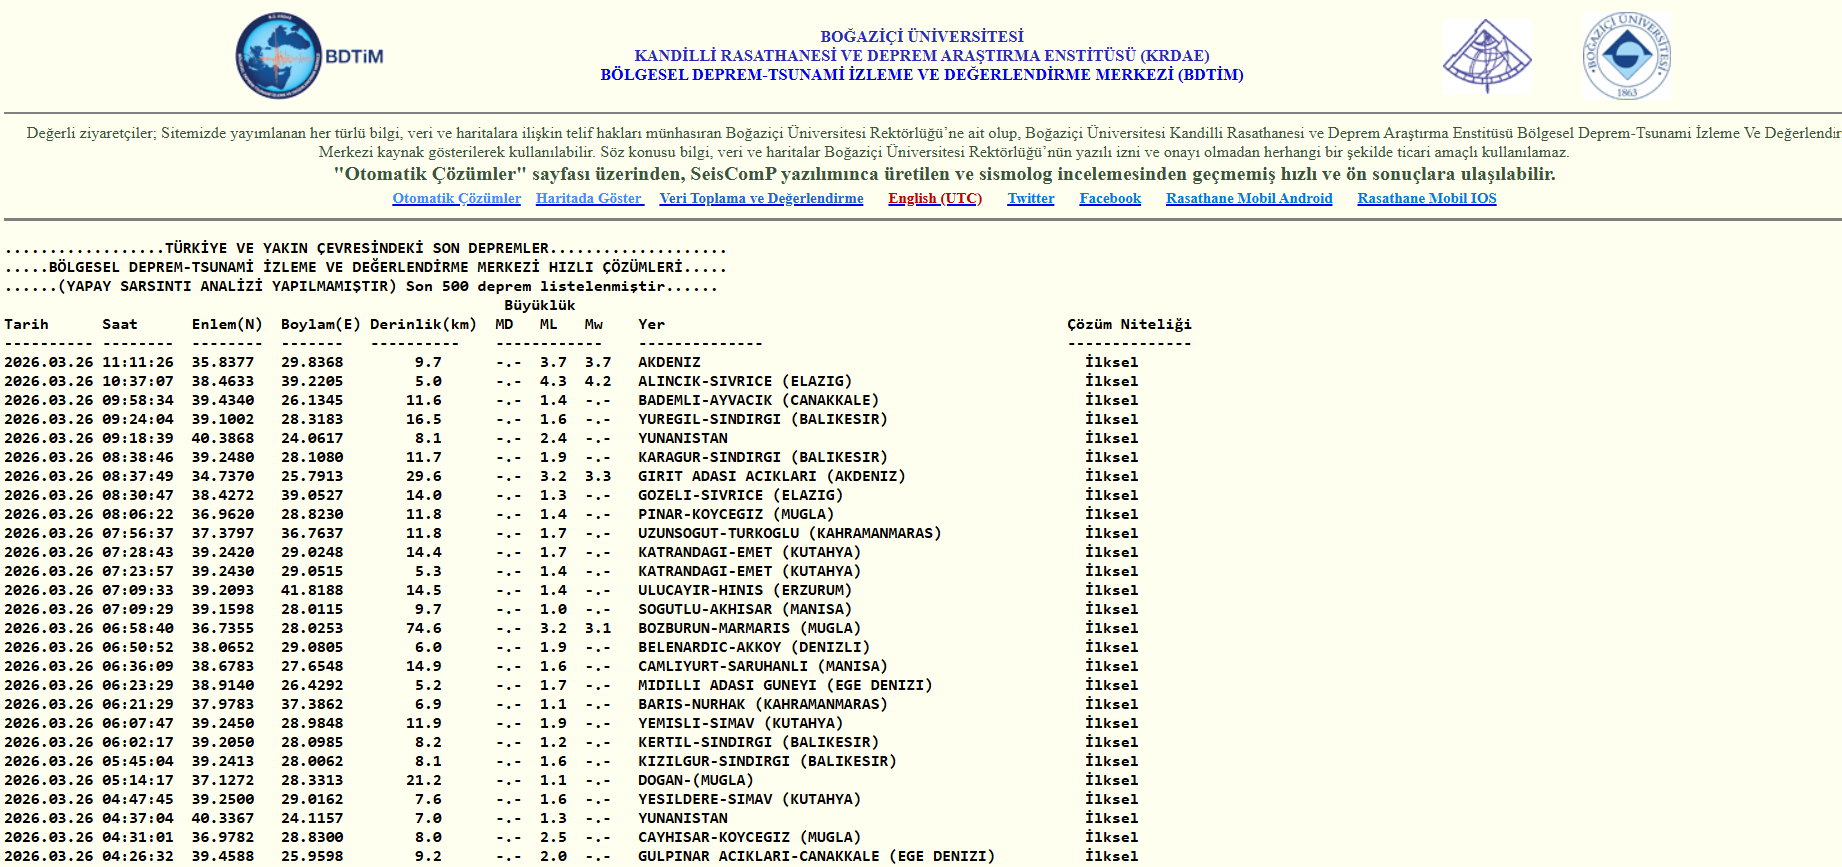The image size is (1842, 867).
Task: Click the Çözüm Niteliği column header
Action: click(x=1129, y=324)
